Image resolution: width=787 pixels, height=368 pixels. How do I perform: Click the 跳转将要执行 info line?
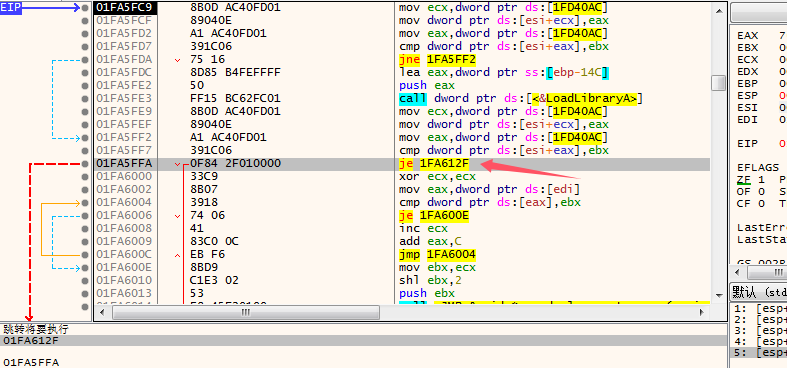coord(35,329)
